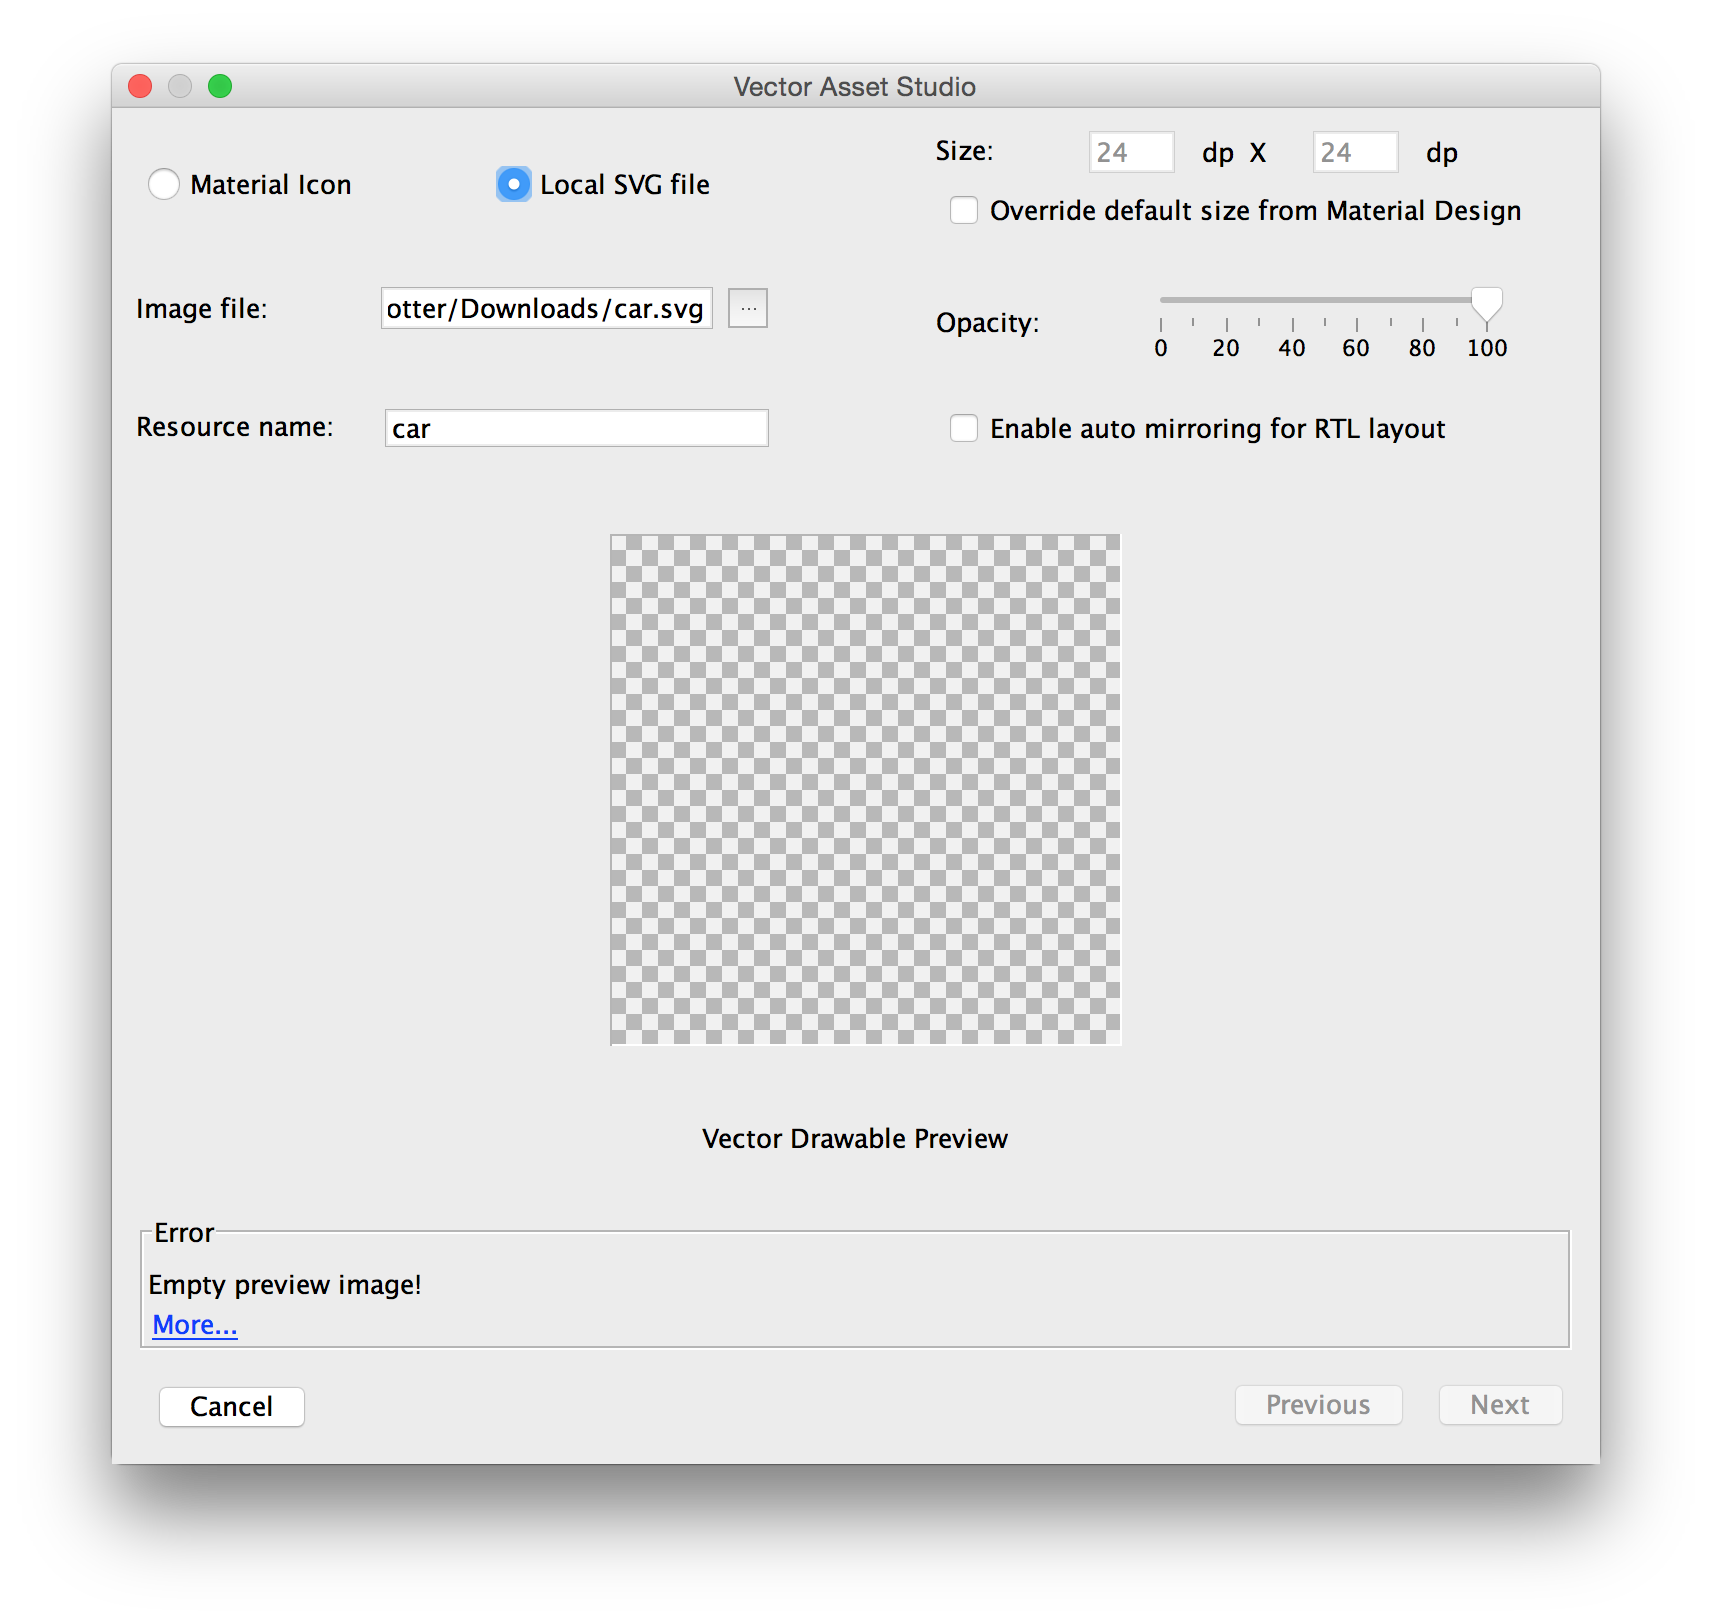This screenshot has width=1712, height=1624.
Task: Click the Image file path field
Action: tap(546, 308)
